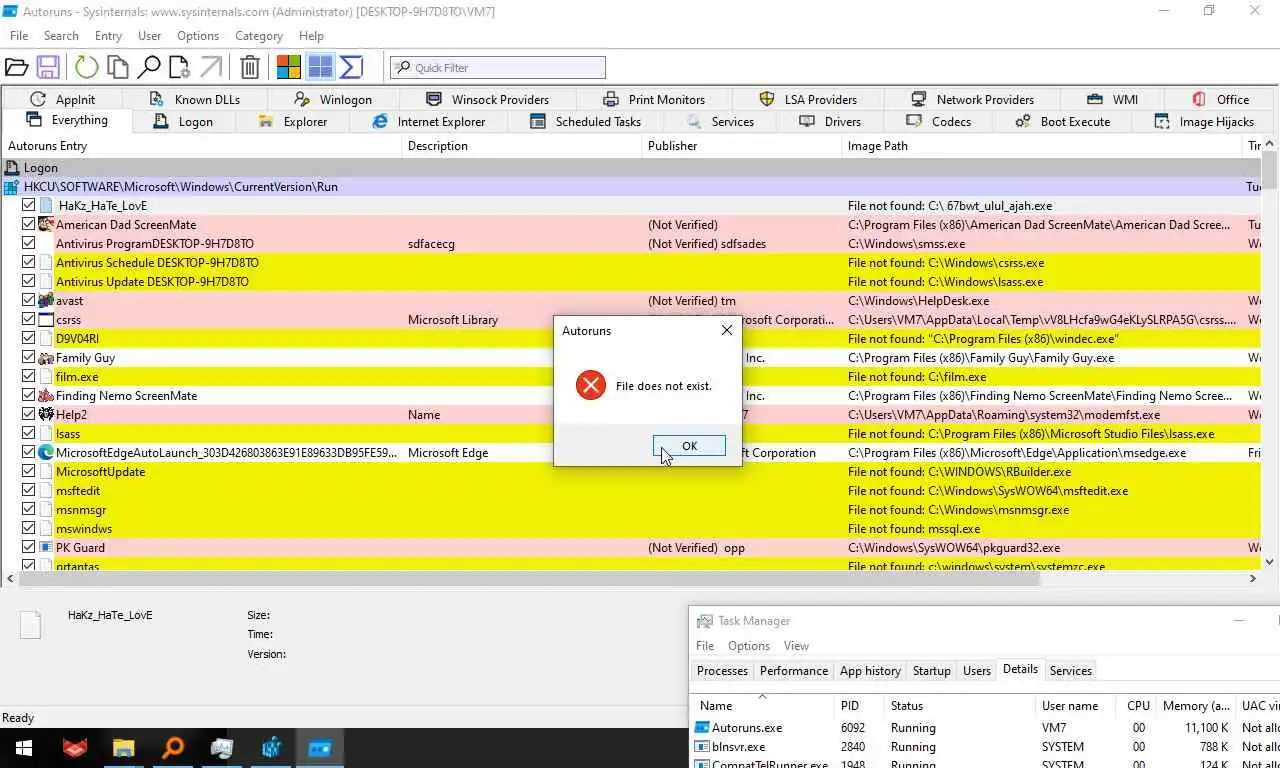Uncheck Antivirus ProgramDESKTOP-9H7D8TO checkbox

pos(28,243)
